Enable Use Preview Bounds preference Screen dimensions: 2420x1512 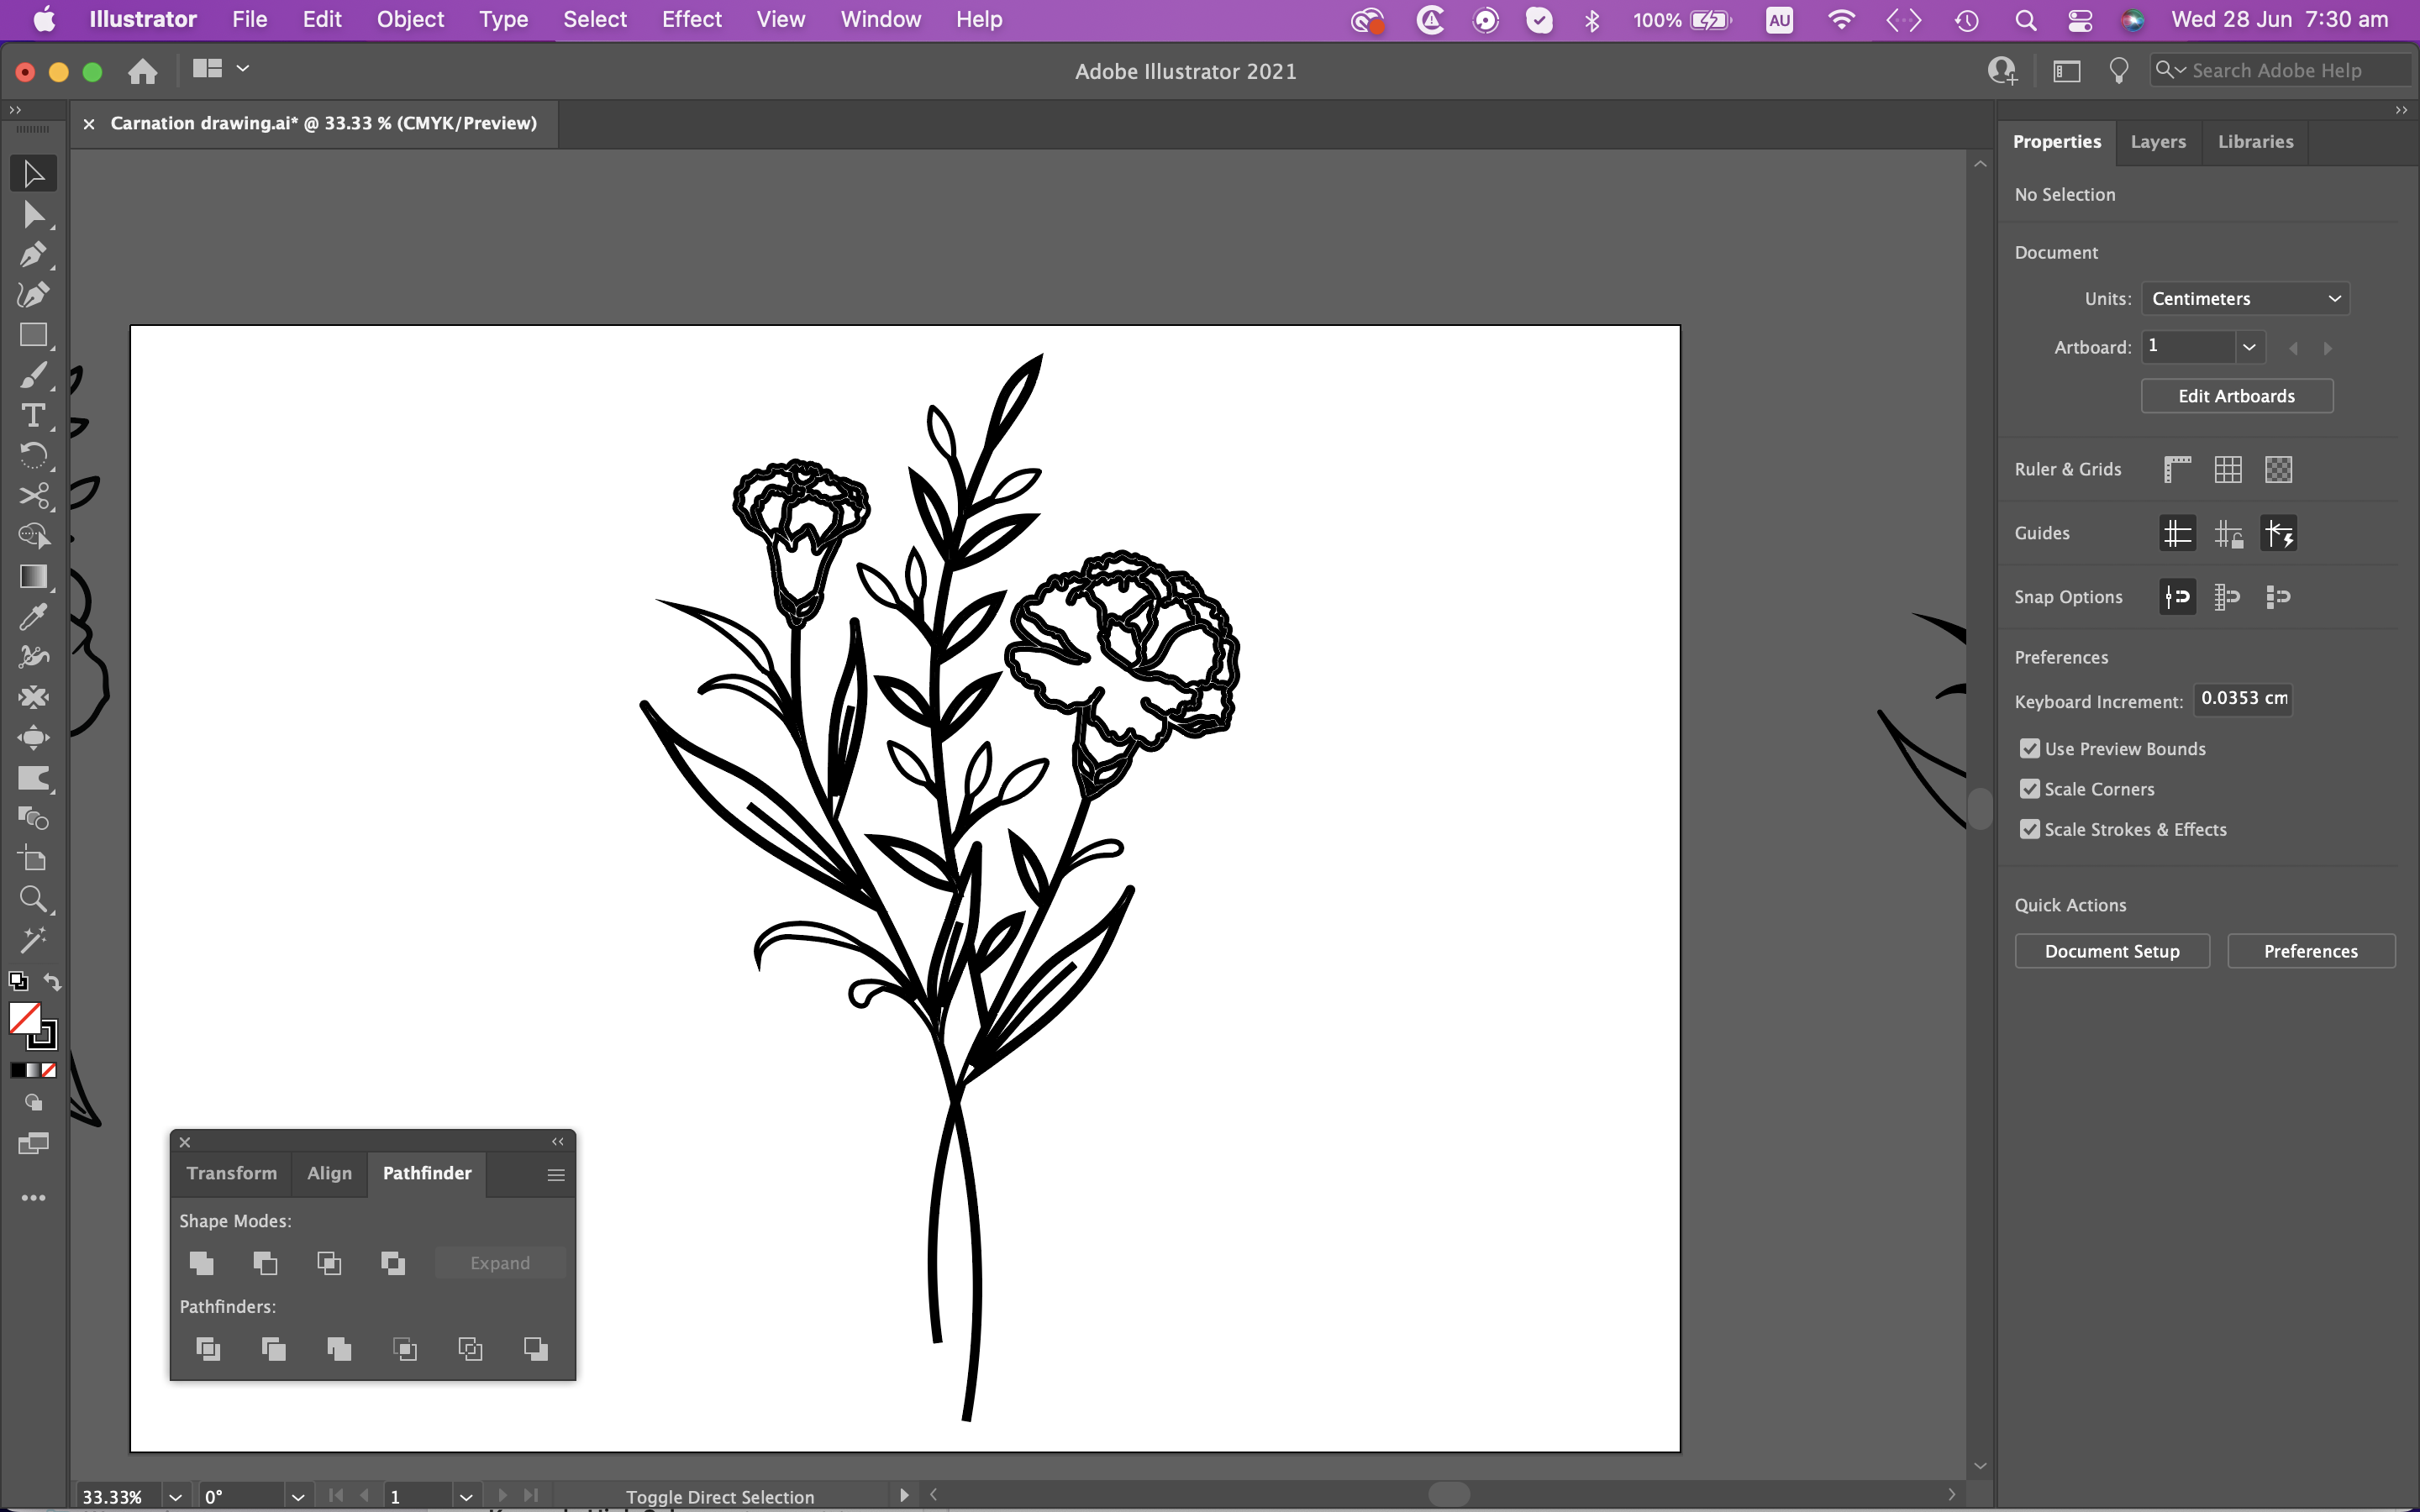pos(2030,748)
